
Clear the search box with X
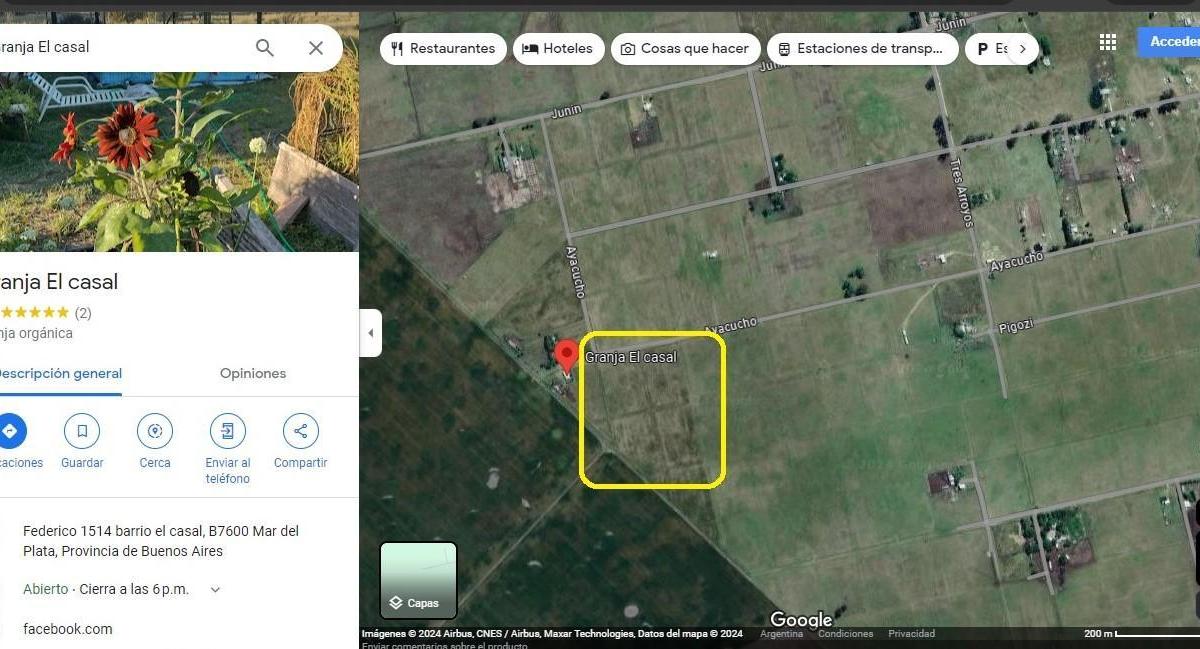(316, 47)
